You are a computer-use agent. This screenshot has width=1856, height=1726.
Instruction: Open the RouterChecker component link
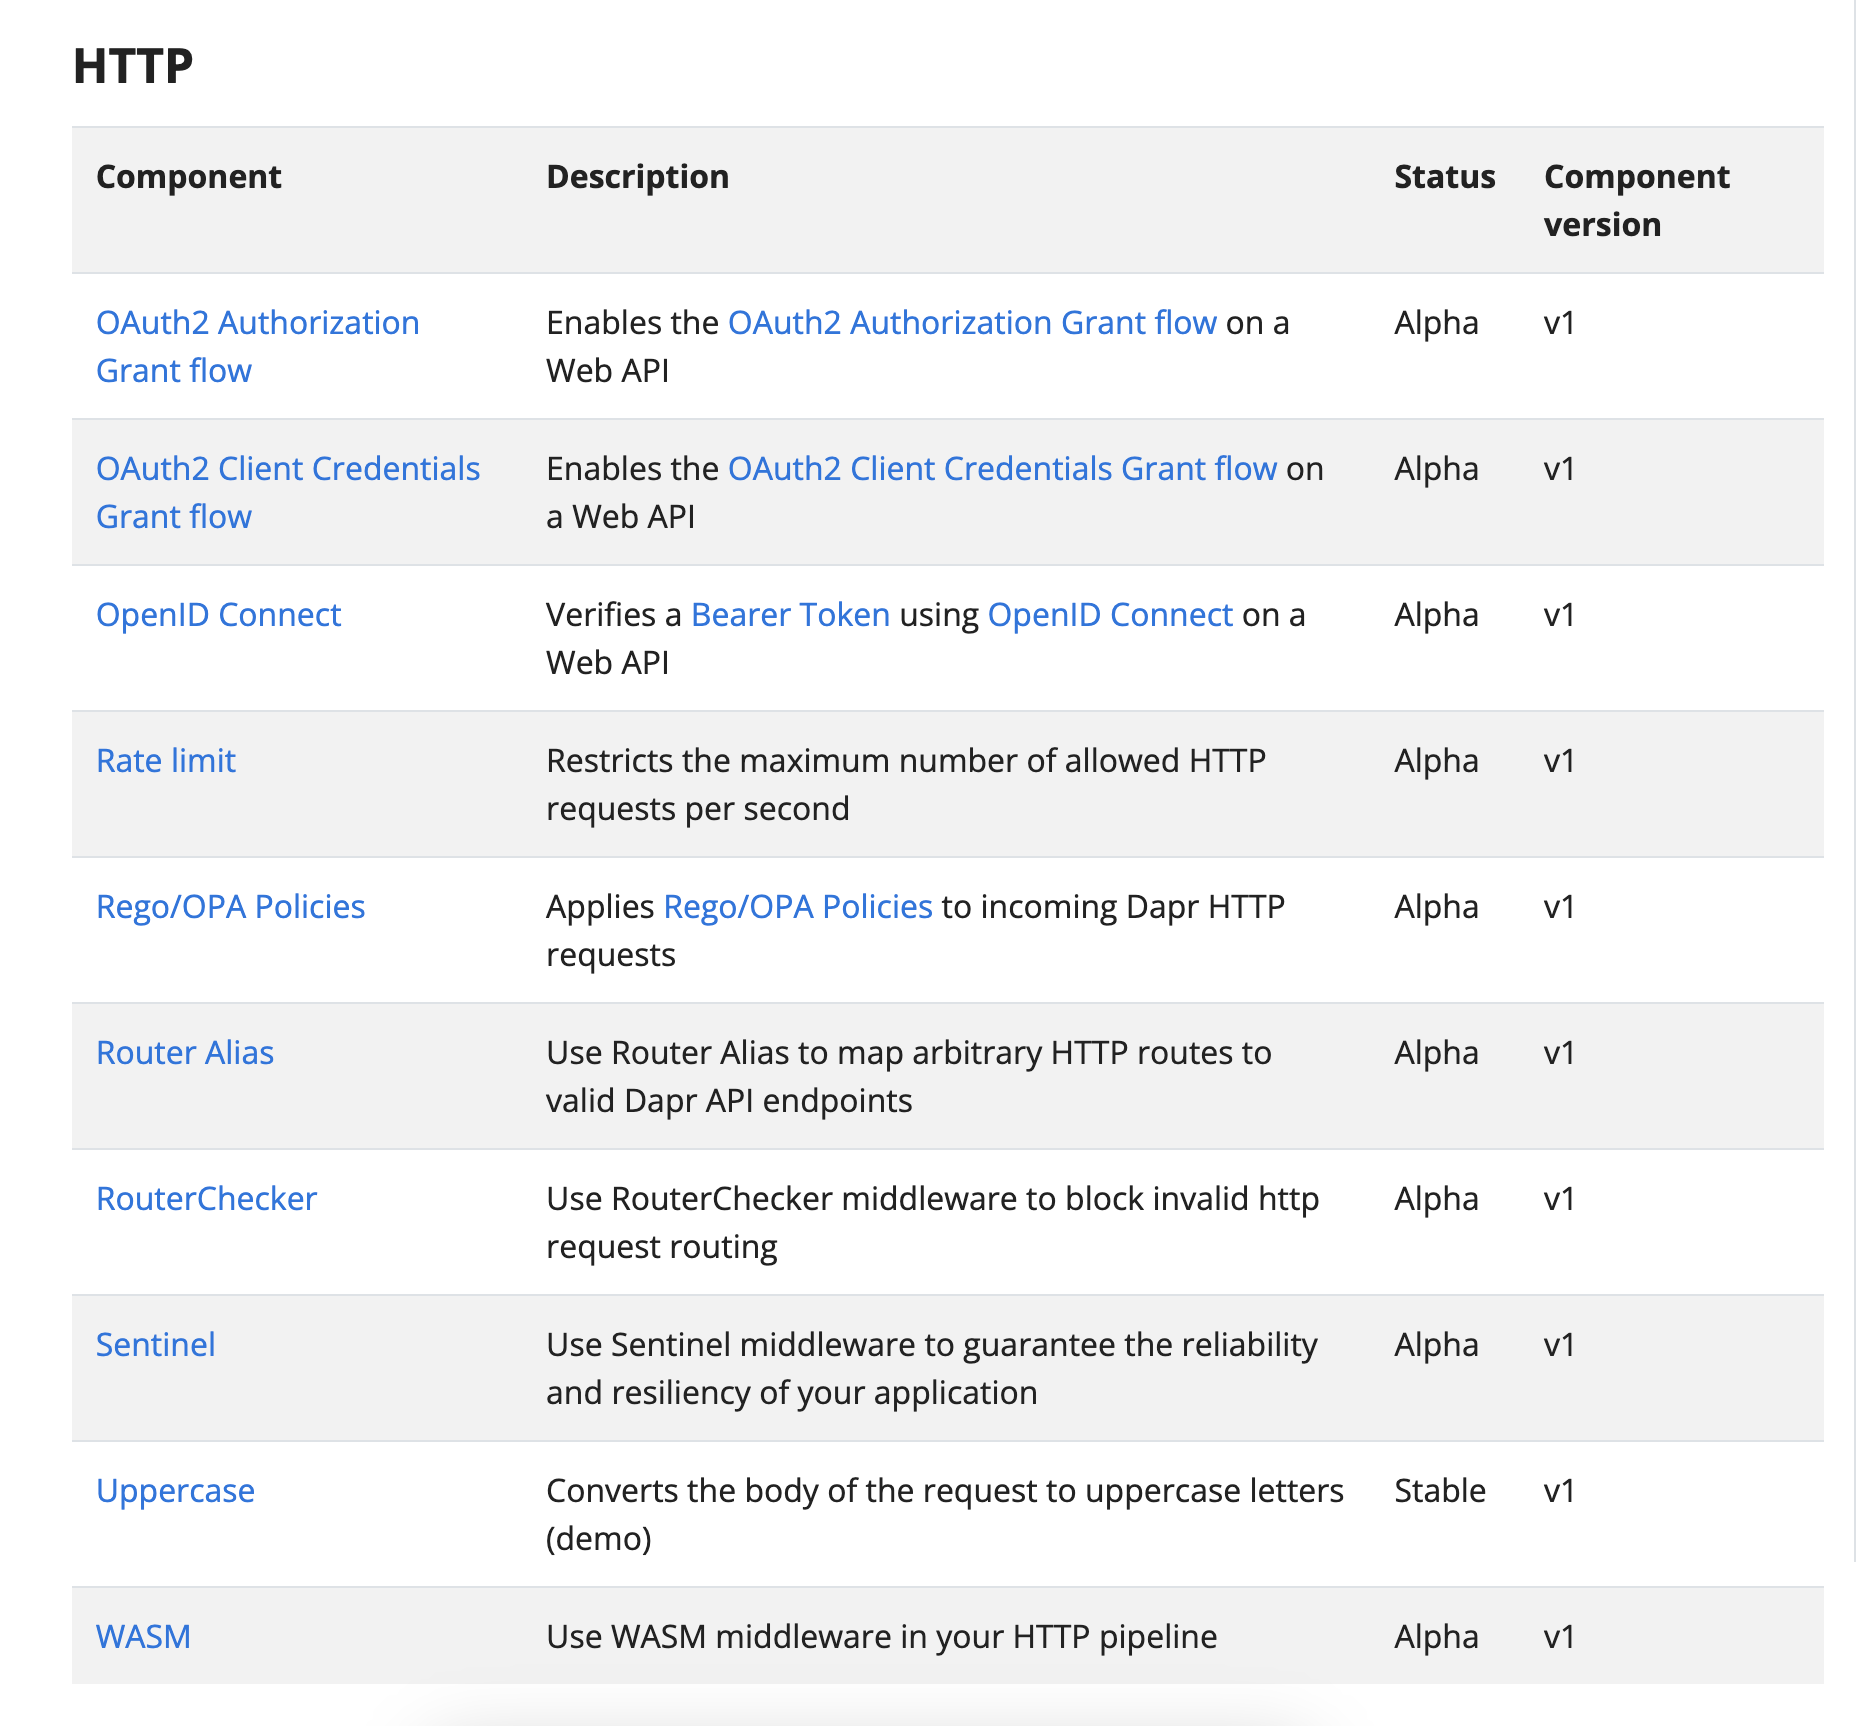pos(206,1198)
